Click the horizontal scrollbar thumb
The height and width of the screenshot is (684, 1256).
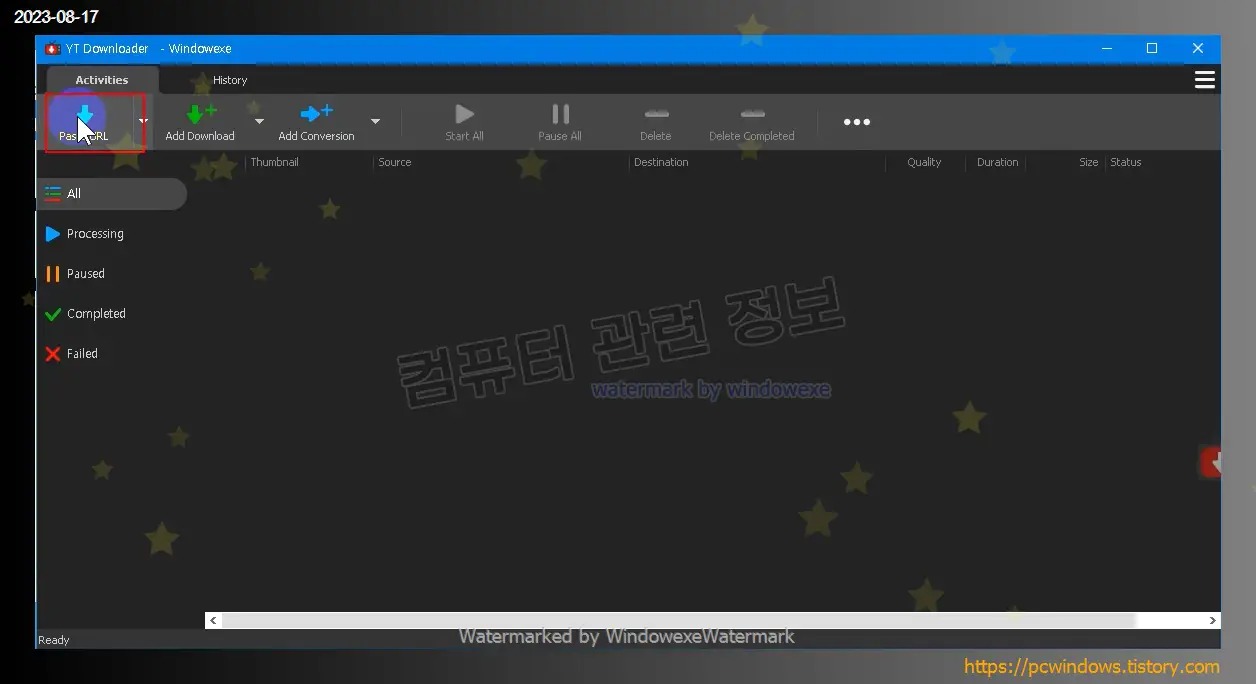click(x=679, y=621)
